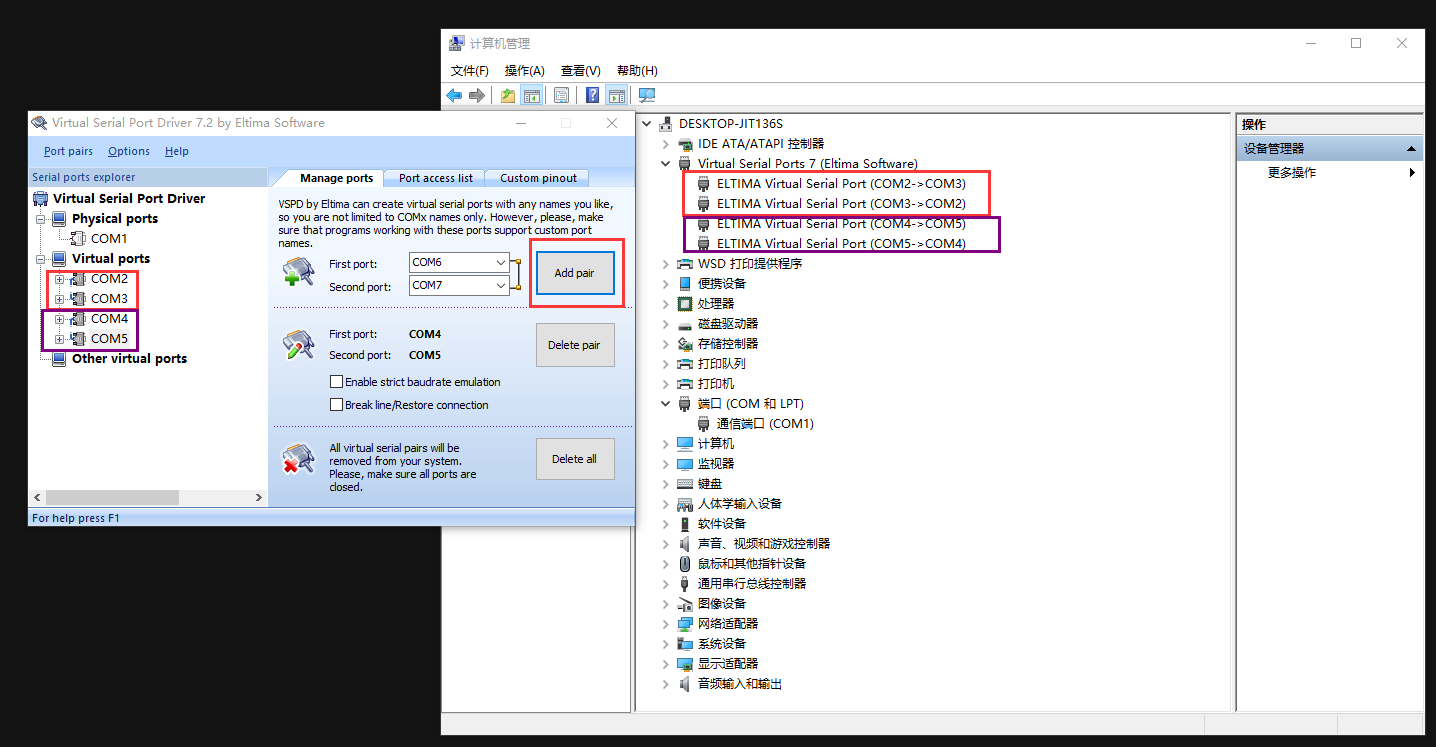Select the DESKTOP-JIT136S root node
Screen dimensions: 1436x747
[730, 124]
